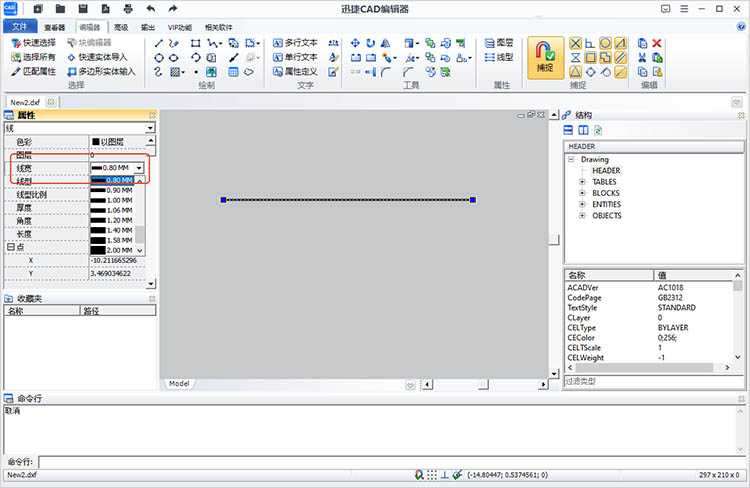This screenshot has height=488, width=750.
Task: Collapse the Drawing tree node
Action: pyautogui.click(x=571, y=159)
